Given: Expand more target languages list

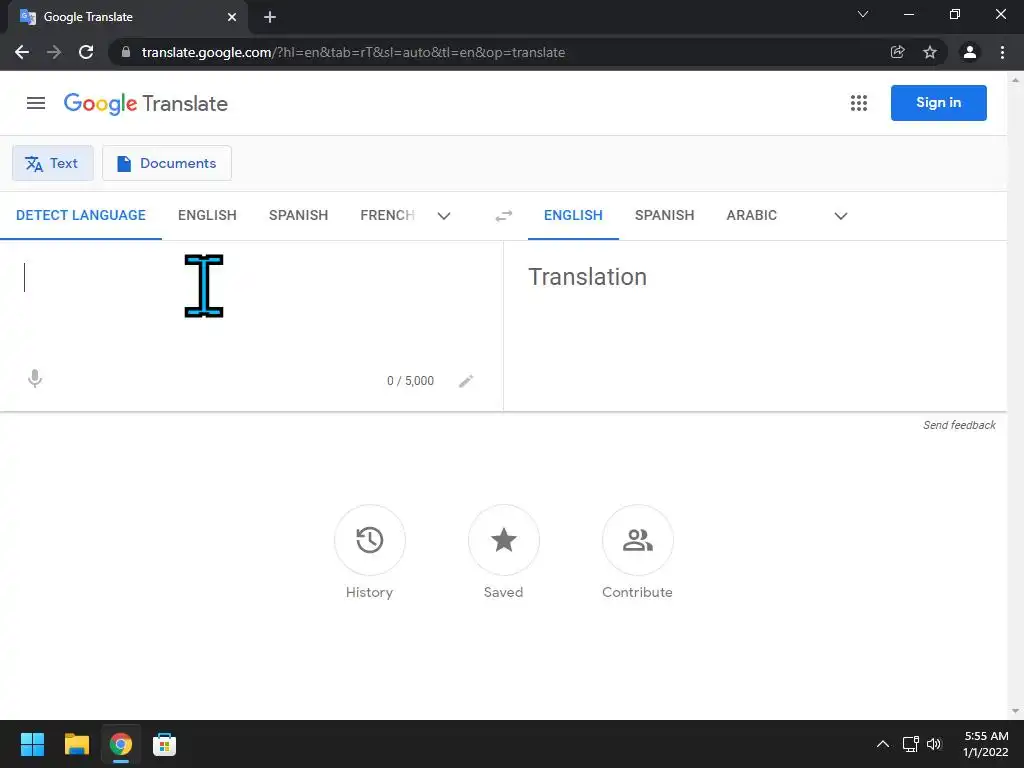Looking at the screenshot, I should (841, 216).
